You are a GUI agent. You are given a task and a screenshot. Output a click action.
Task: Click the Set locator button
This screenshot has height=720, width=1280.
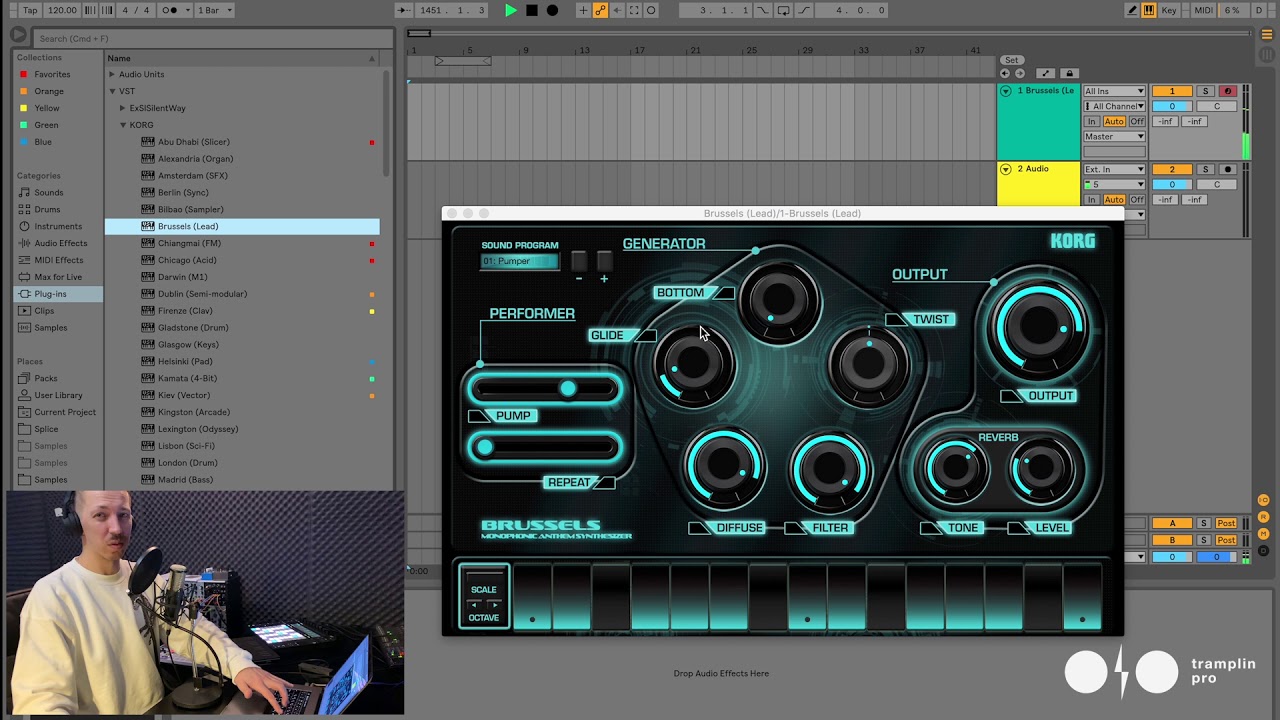1012,60
